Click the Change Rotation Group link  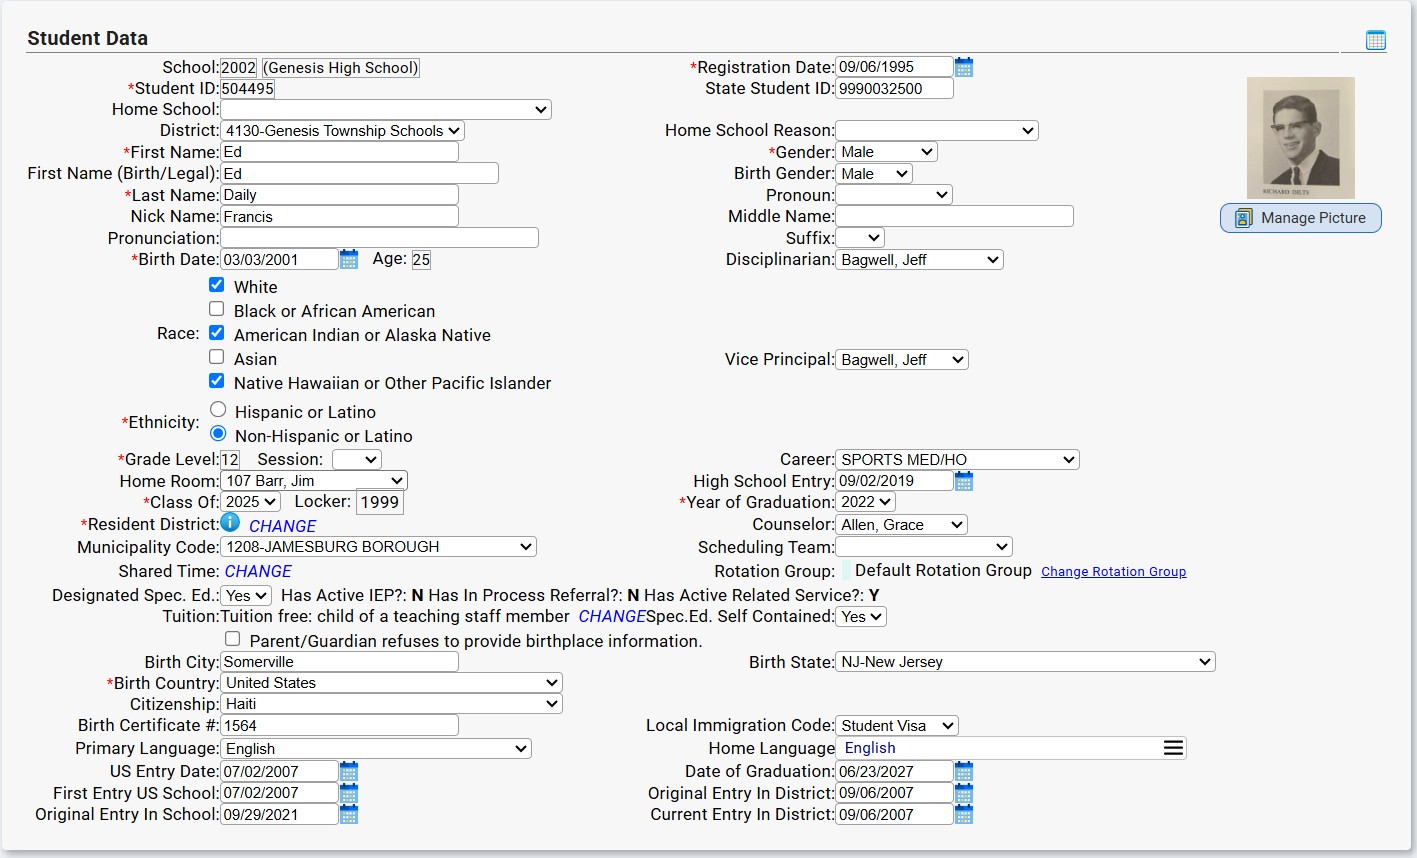tap(1113, 572)
